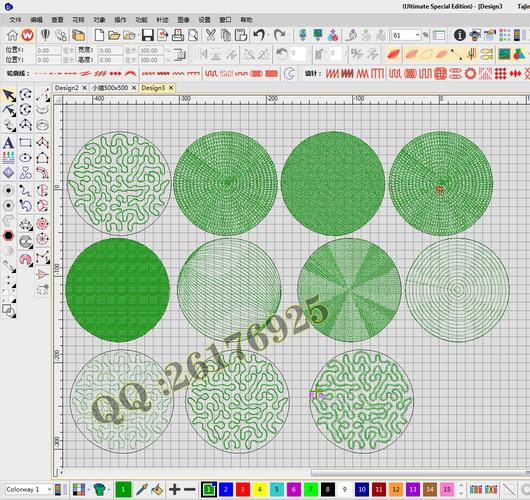
Task: Select the pink horseshoe shape tool
Action: [x=25, y=259]
